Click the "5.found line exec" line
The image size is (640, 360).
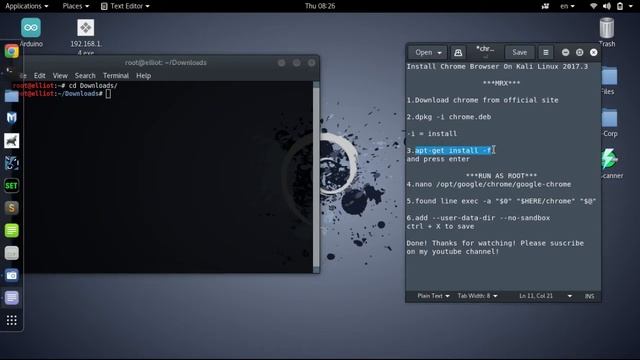501,201
